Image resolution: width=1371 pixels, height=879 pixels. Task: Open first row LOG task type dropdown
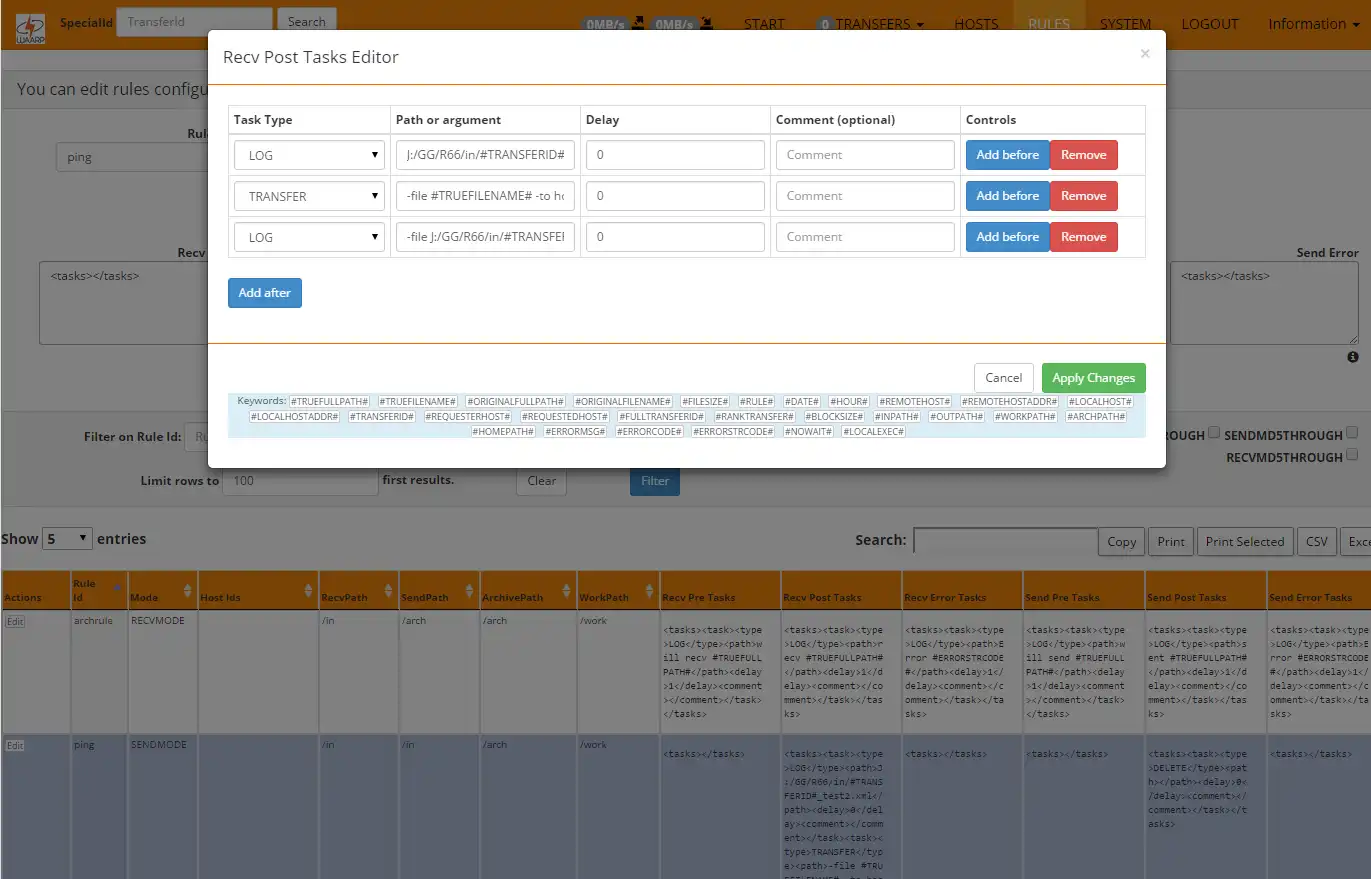309,155
